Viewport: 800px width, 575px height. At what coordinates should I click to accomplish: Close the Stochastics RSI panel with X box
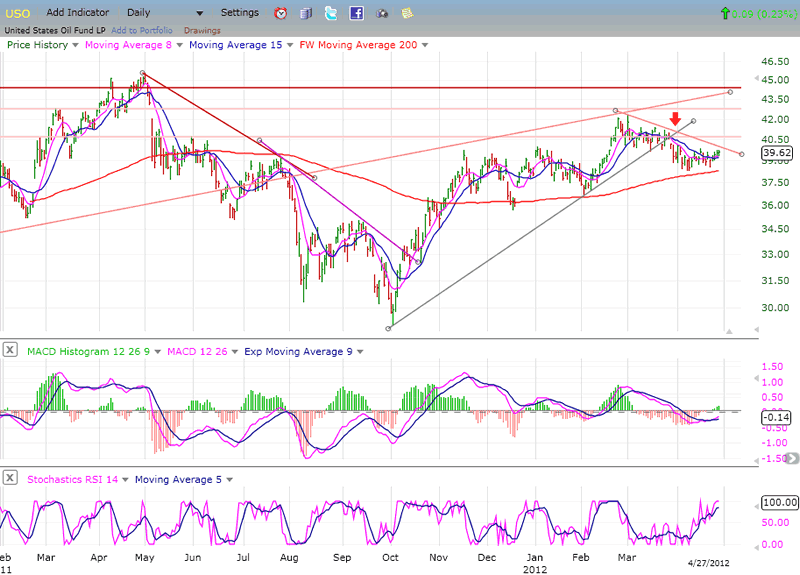click(9, 479)
